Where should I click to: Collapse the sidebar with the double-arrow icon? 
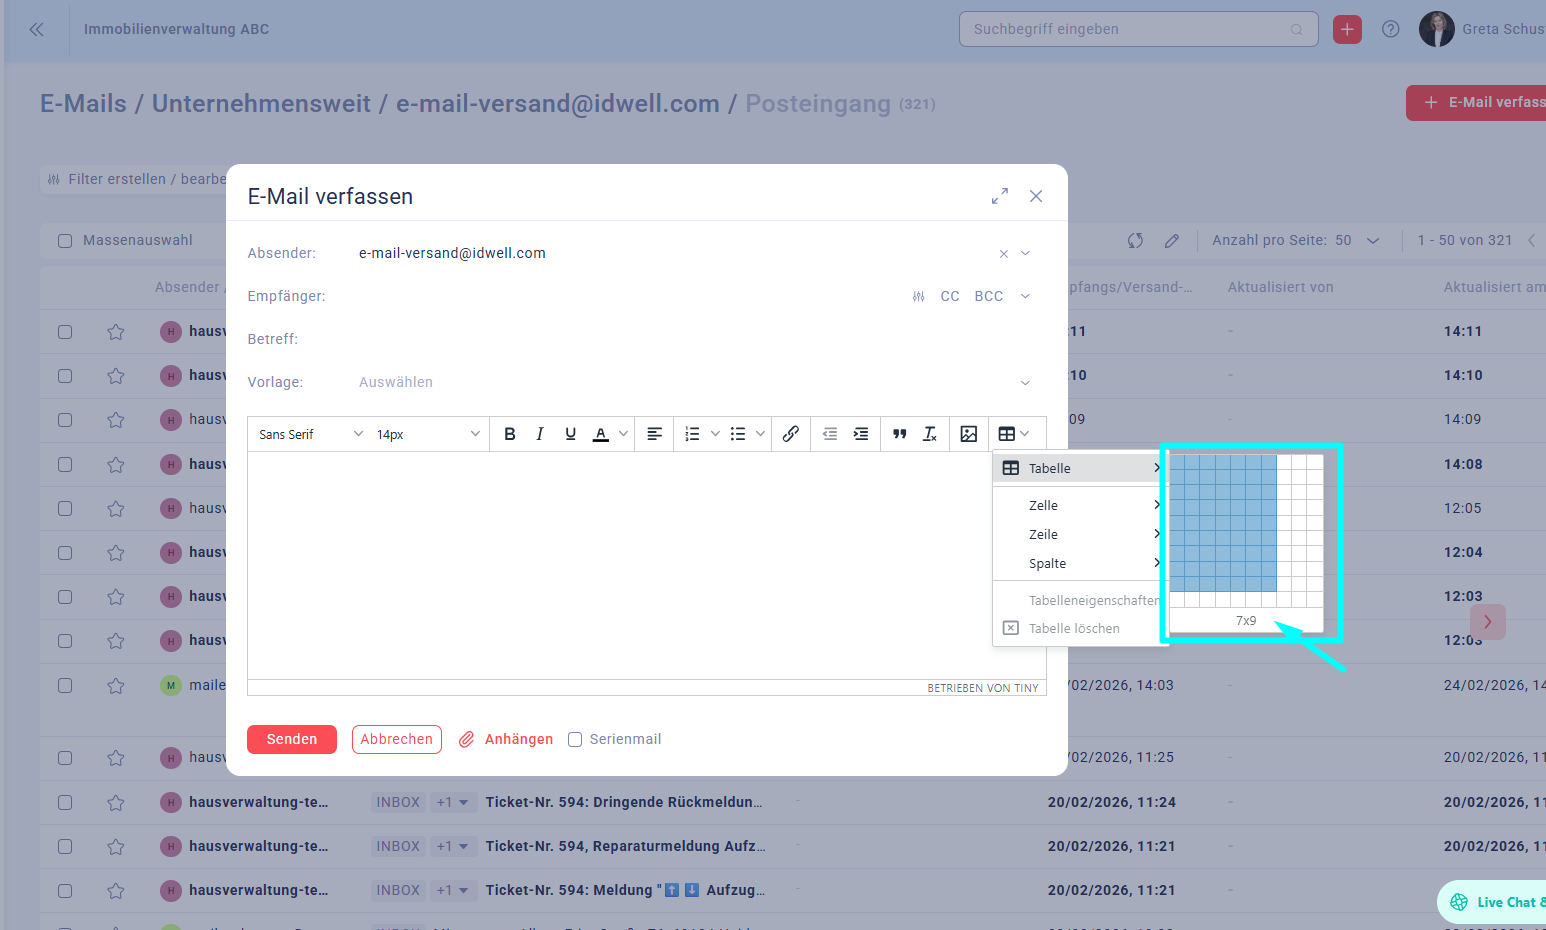[37, 30]
